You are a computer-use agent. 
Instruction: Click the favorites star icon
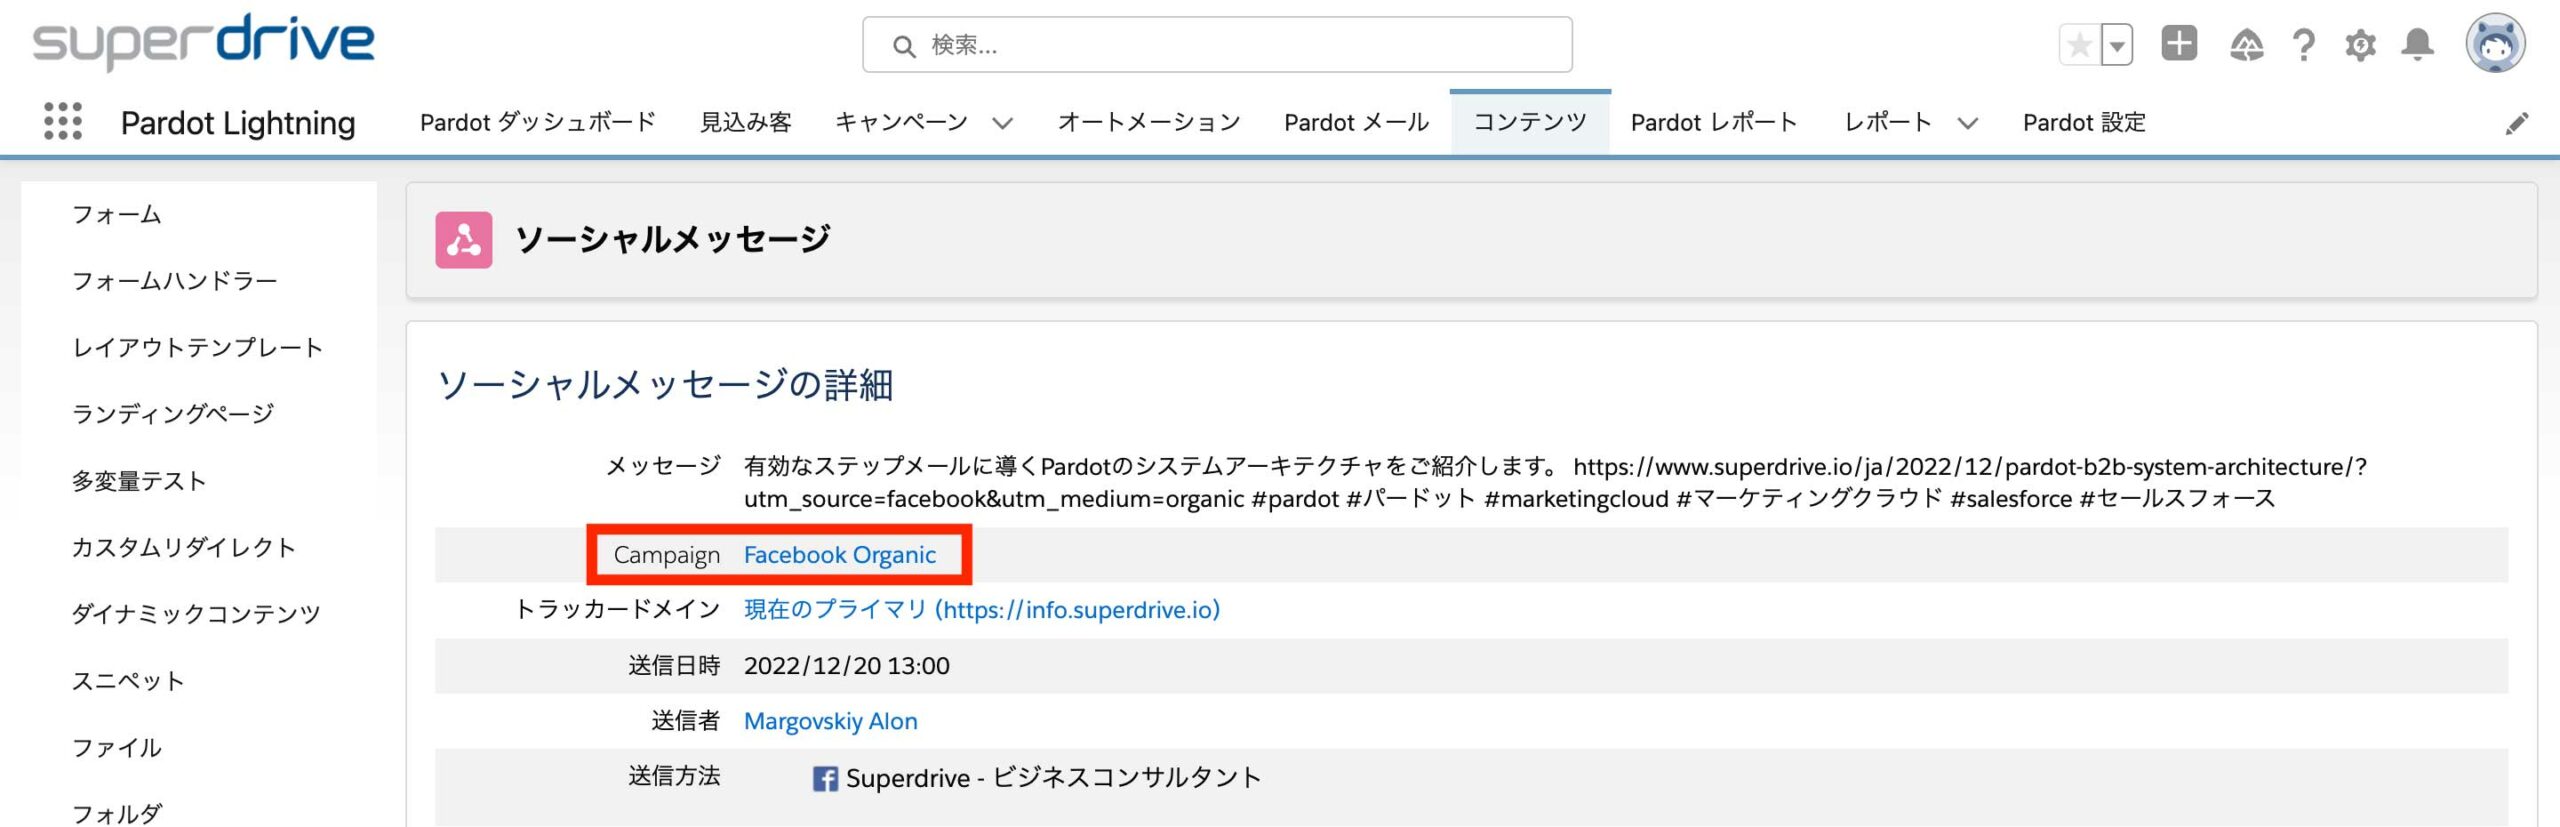point(2079,45)
